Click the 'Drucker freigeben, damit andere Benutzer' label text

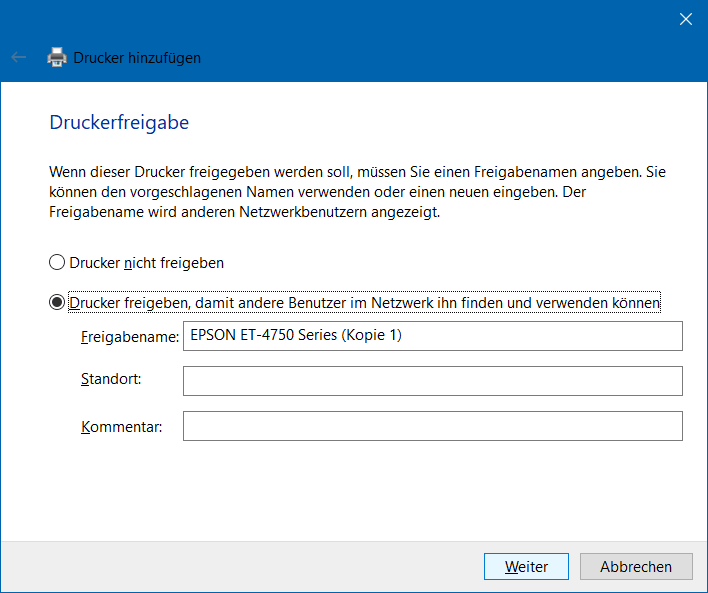(x=364, y=303)
